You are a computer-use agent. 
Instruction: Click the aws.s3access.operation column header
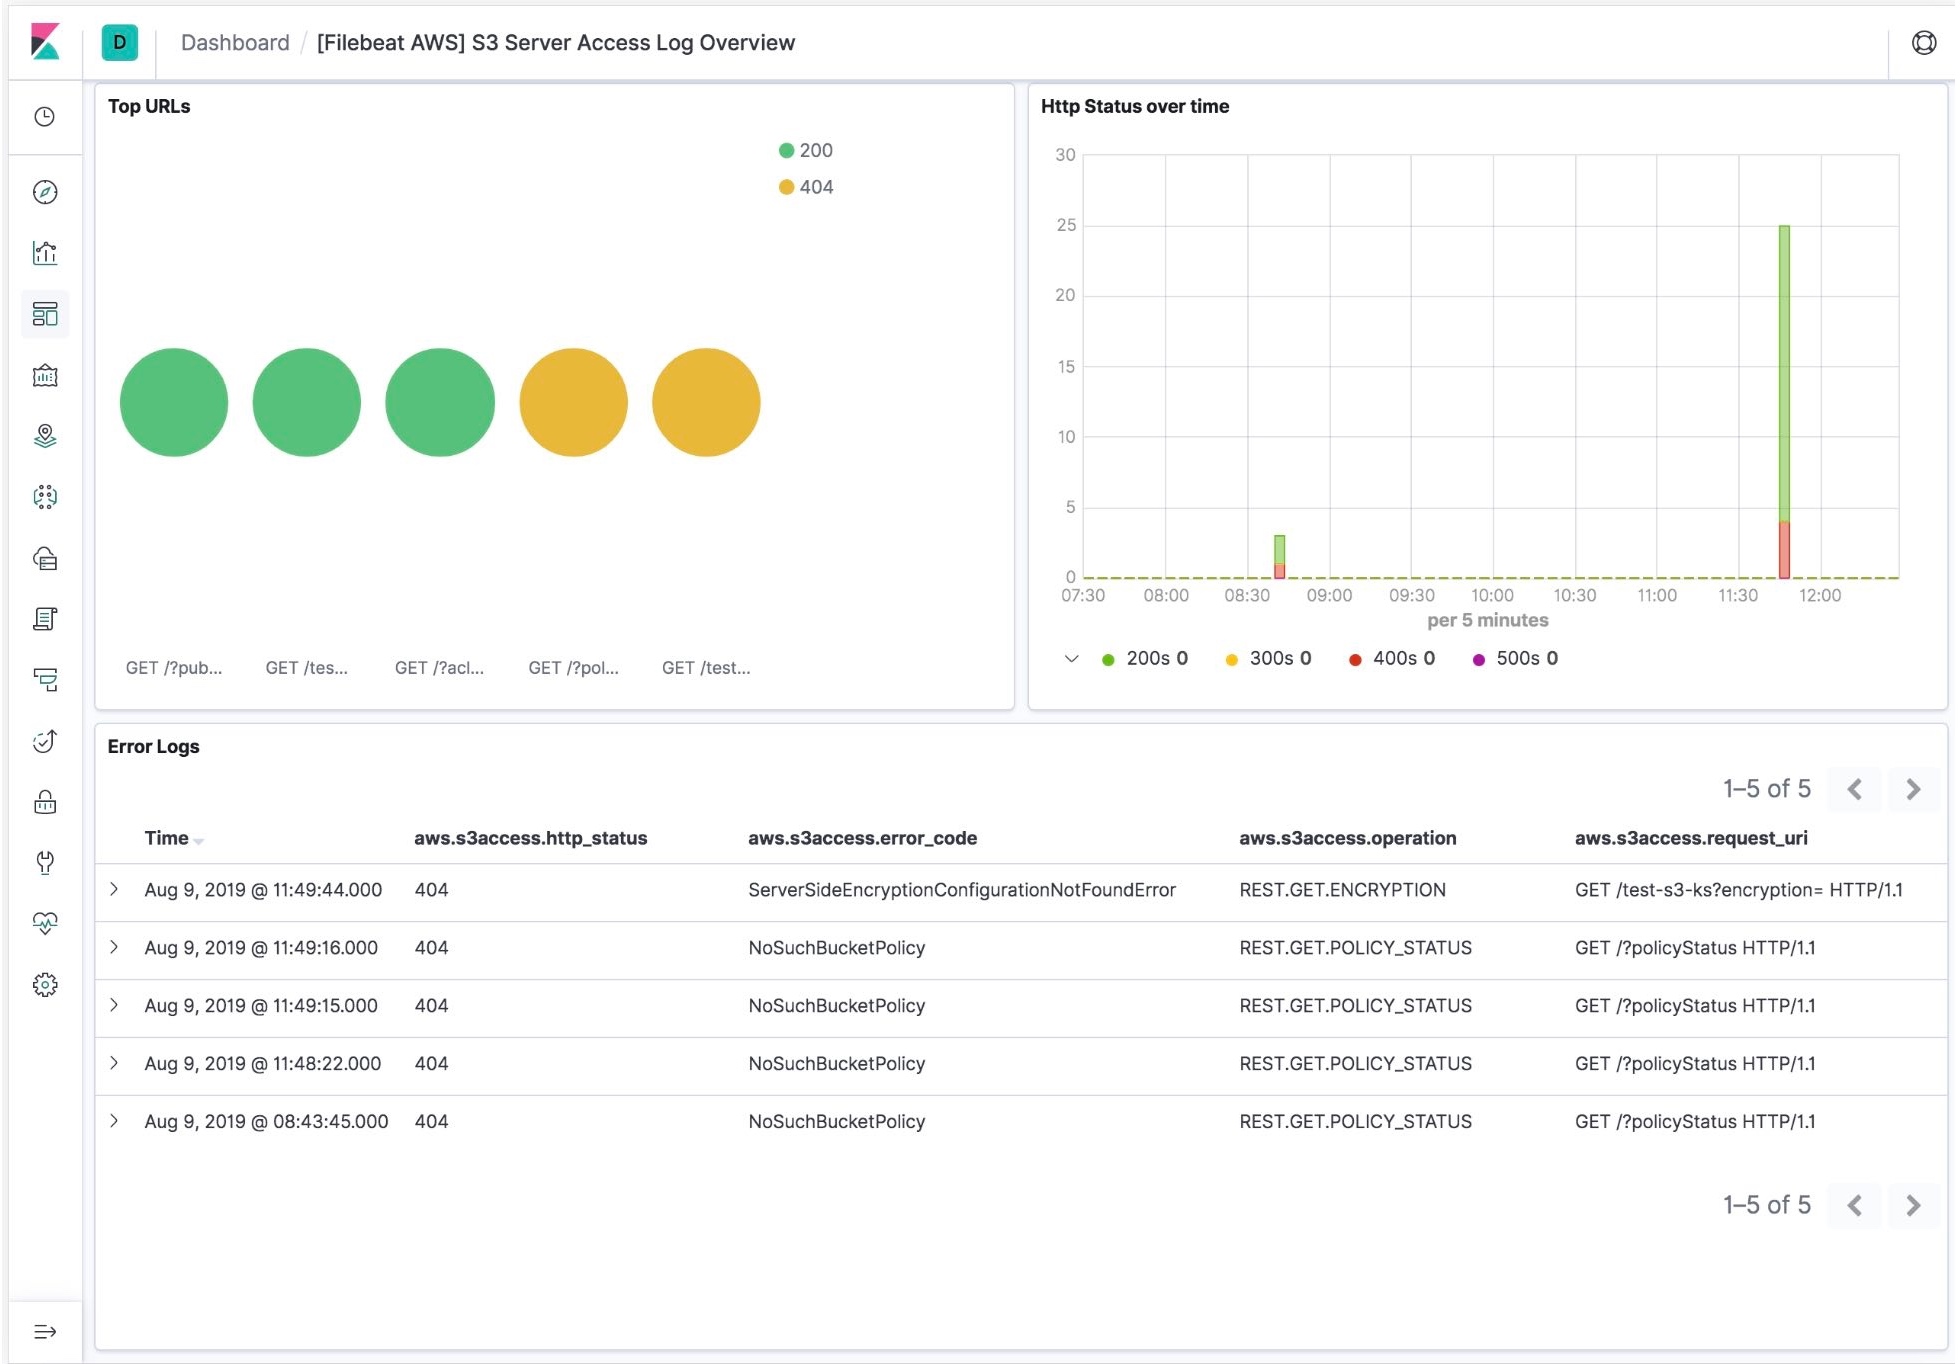click(1347, 838)
